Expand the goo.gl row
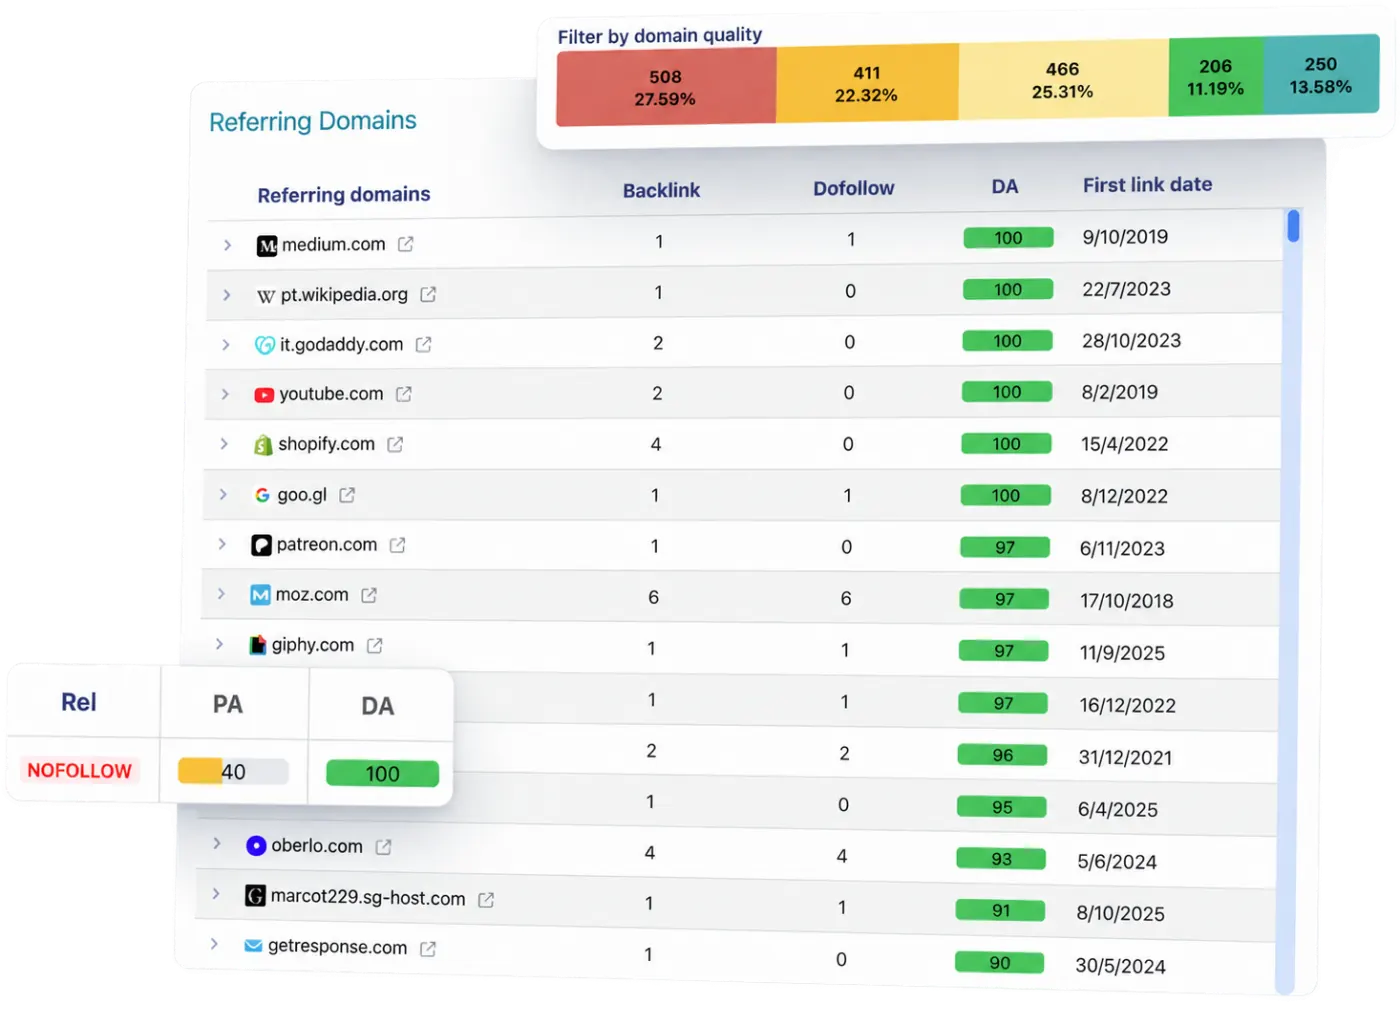 tap(223, 494)
